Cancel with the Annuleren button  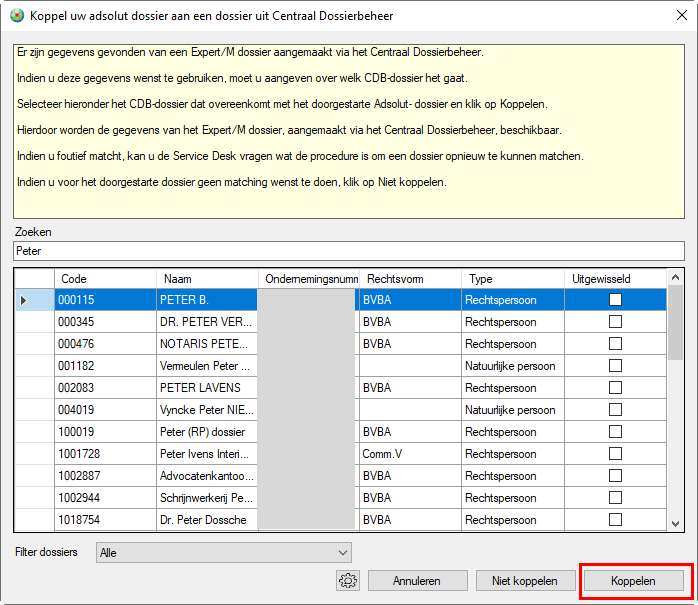click(x=418, y=580)
